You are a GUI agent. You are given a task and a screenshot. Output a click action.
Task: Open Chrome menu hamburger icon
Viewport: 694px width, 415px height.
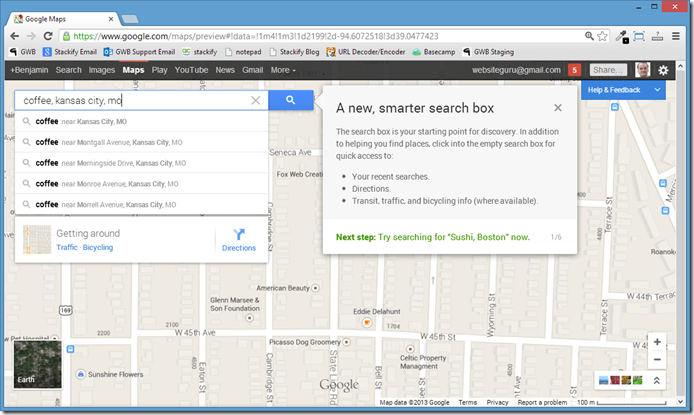tap(675, 36)
